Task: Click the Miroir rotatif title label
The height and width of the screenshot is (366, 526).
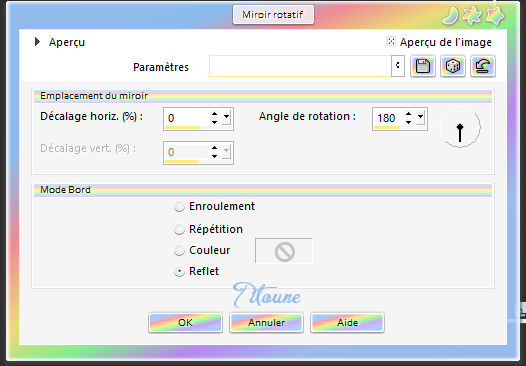Action: pyautogui.click(x=273, y=15)
